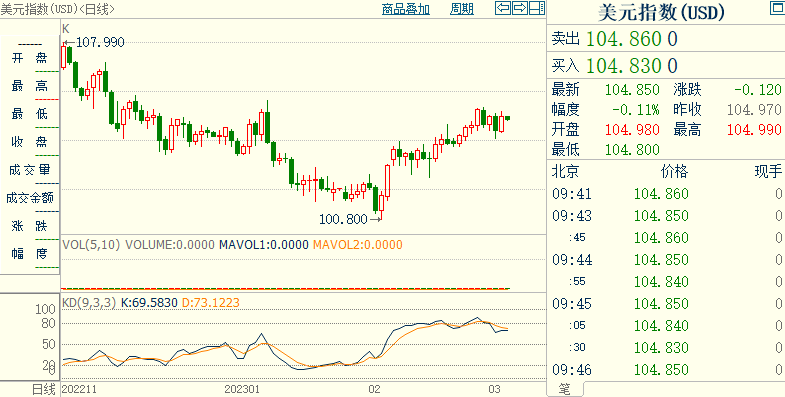Select 成交量 in the left sidebar
The width and height of the screenshot is (785, 397).
click(x=30, y=170)
